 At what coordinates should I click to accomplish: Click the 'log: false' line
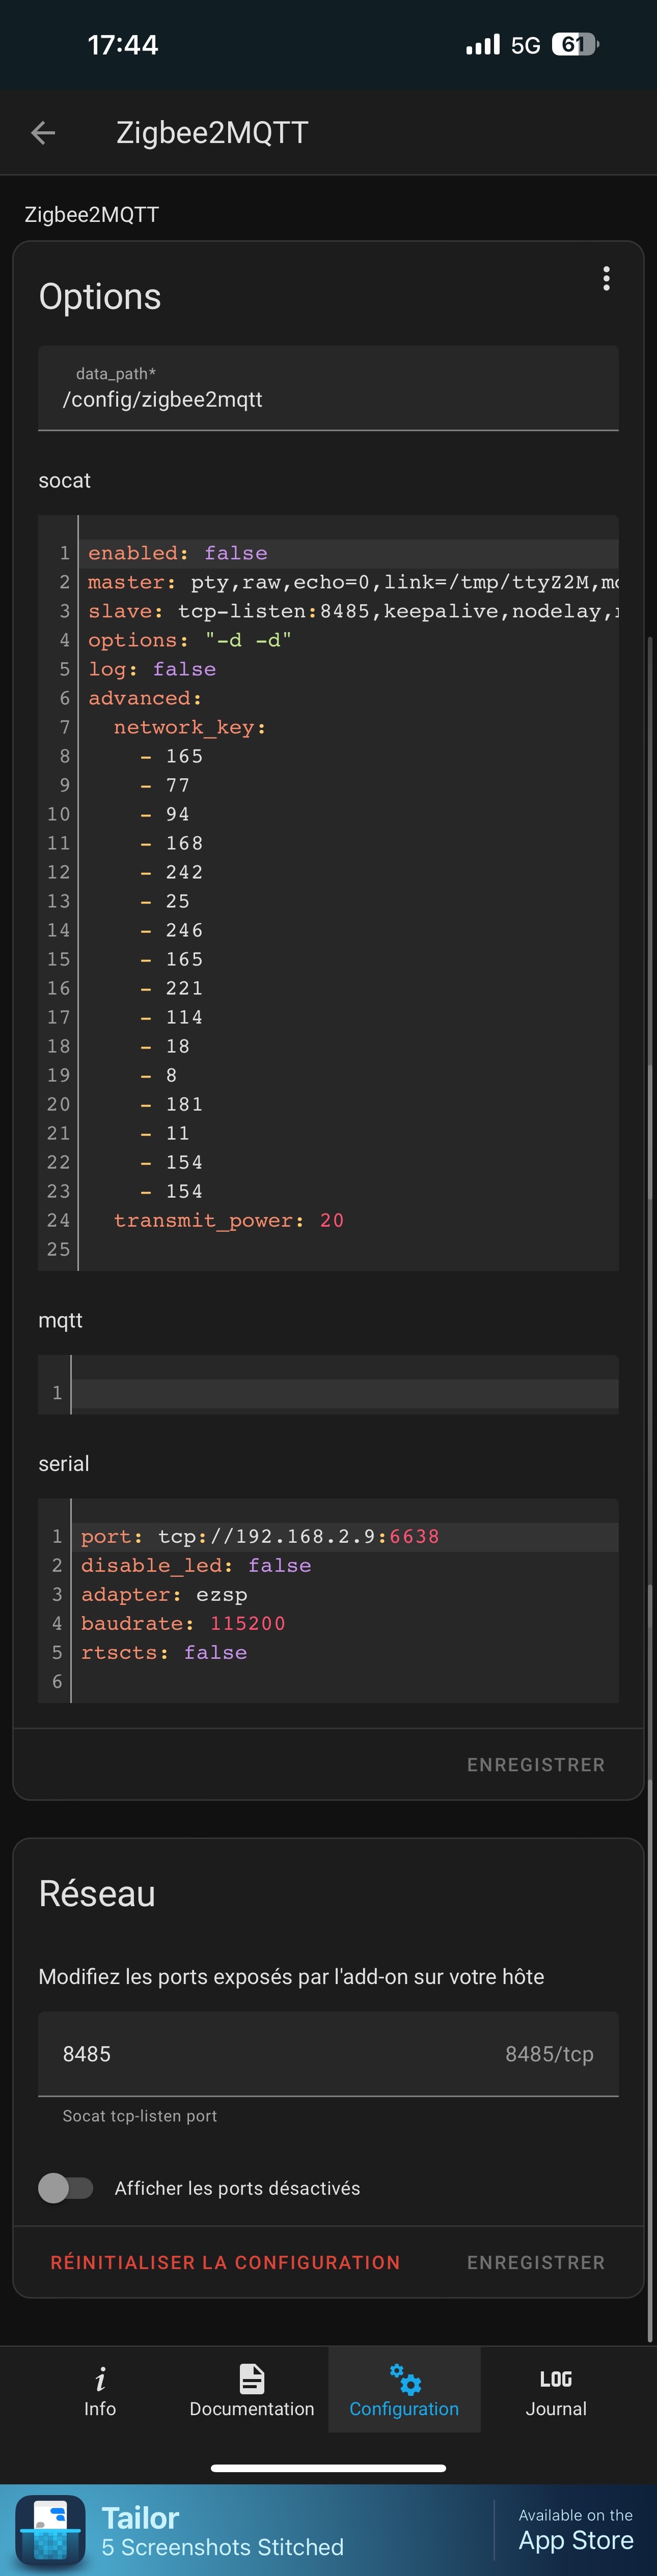coord(152,669)
